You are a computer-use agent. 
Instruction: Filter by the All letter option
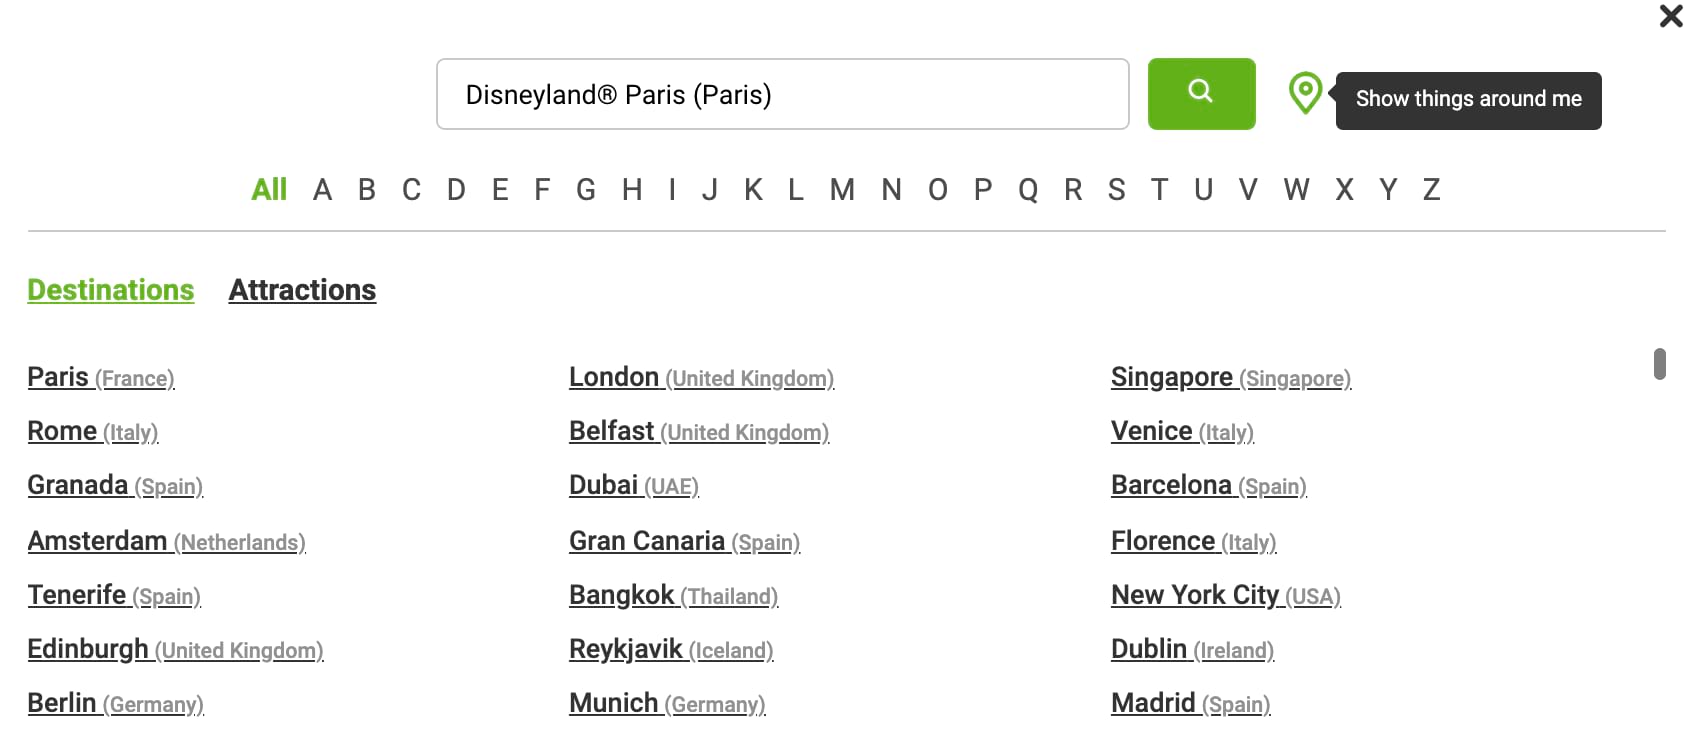(269, 189)
